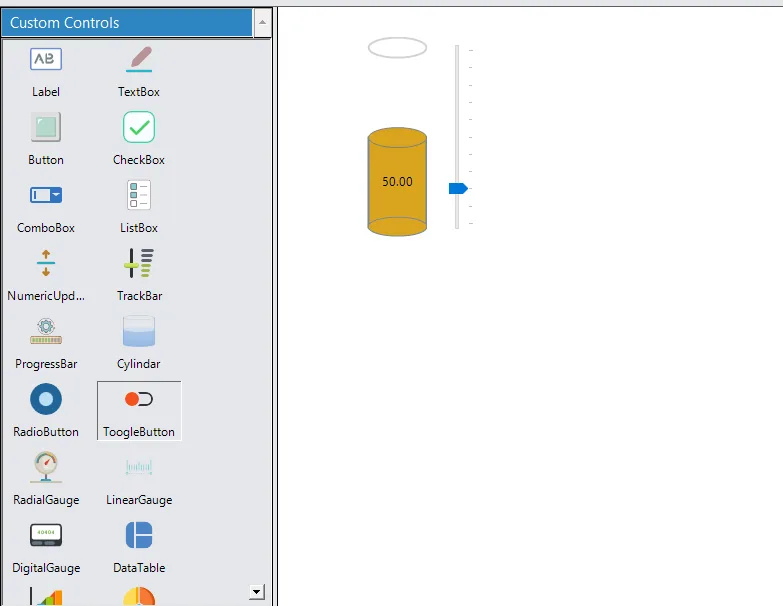Select the ComboBox control in toolbox
Viewport: 783px width, 606px height.
(x=46, y=206)
